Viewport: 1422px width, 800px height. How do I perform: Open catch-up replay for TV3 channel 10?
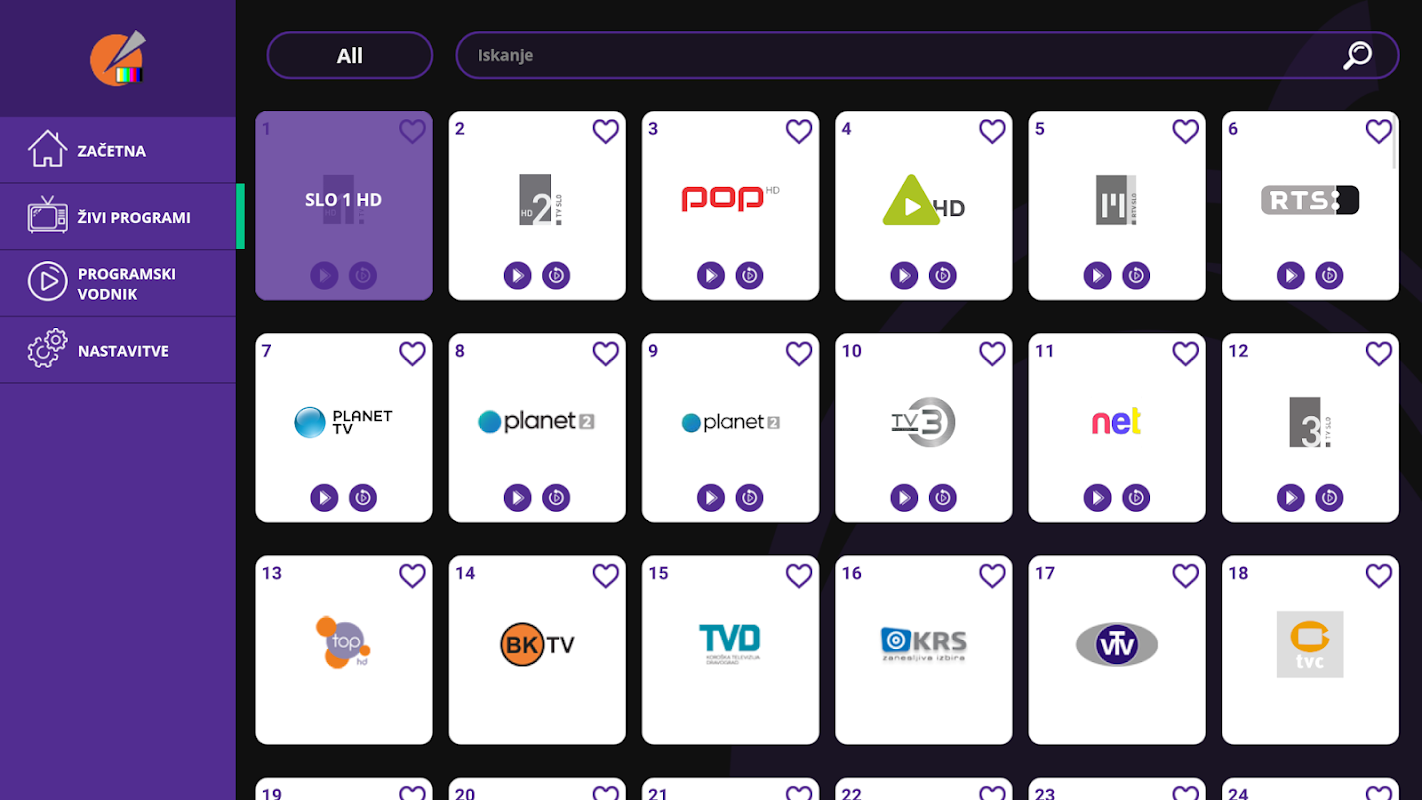(943, 497)
